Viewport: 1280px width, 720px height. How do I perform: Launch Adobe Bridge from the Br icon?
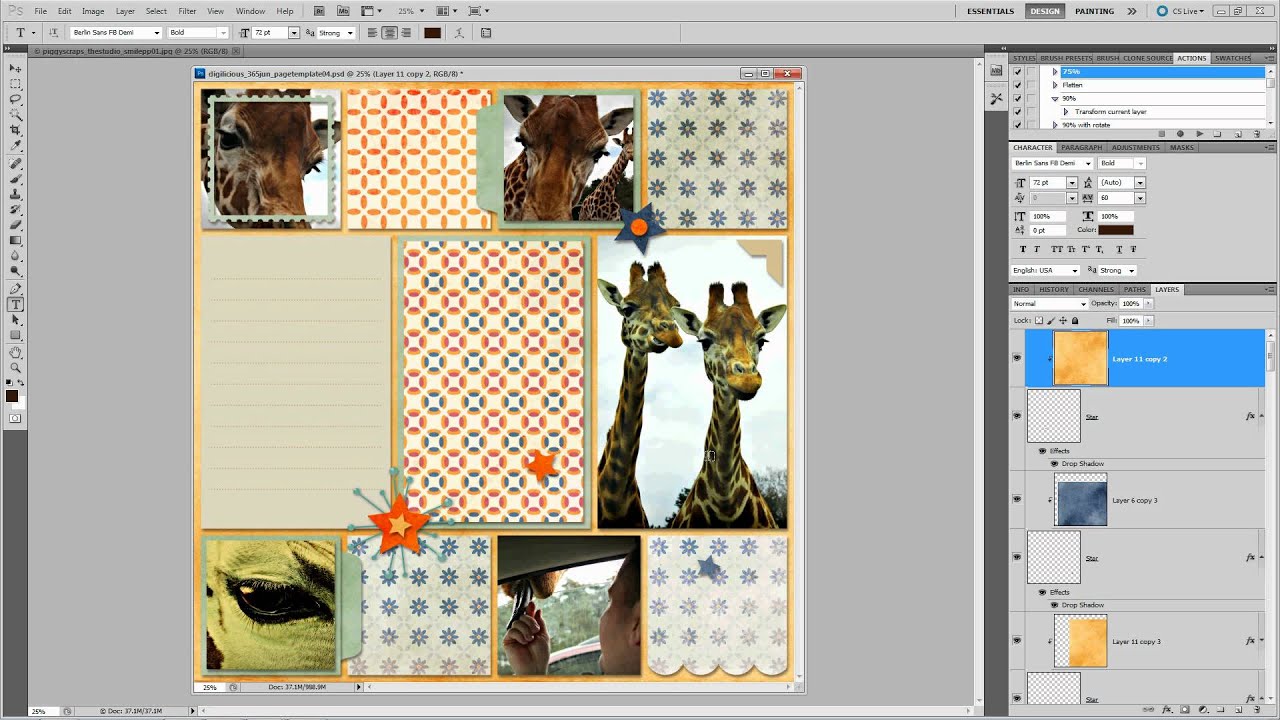pos(319,11)
